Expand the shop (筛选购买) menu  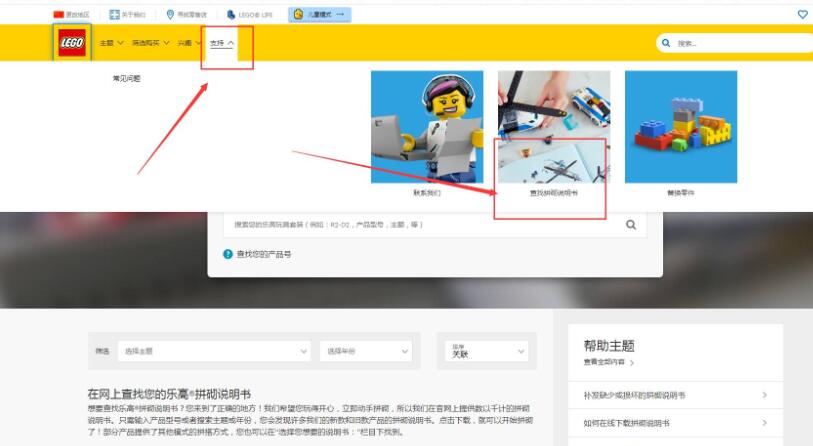150,43
